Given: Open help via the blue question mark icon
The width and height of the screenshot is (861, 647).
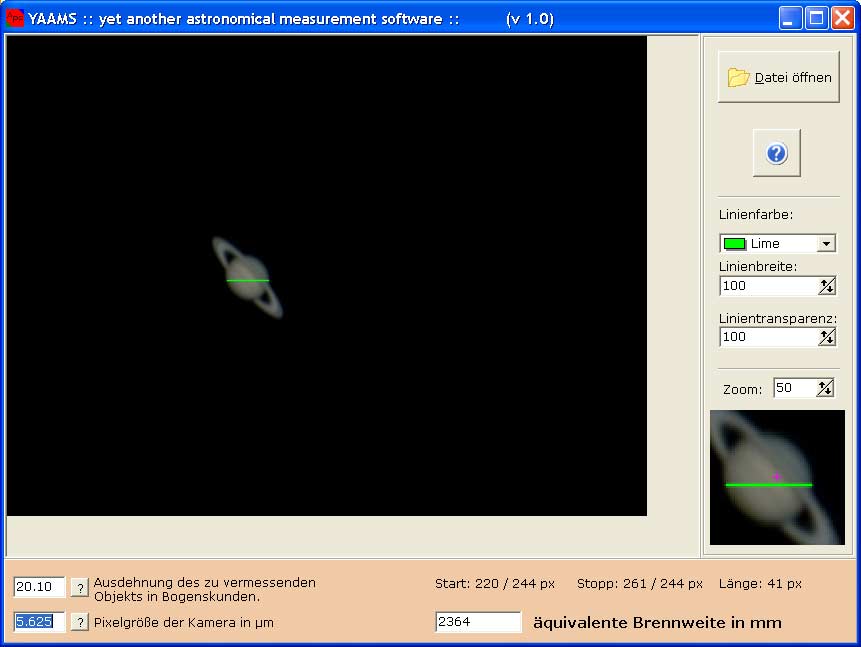Looking at the screenshot, I should tap(776, 152).
